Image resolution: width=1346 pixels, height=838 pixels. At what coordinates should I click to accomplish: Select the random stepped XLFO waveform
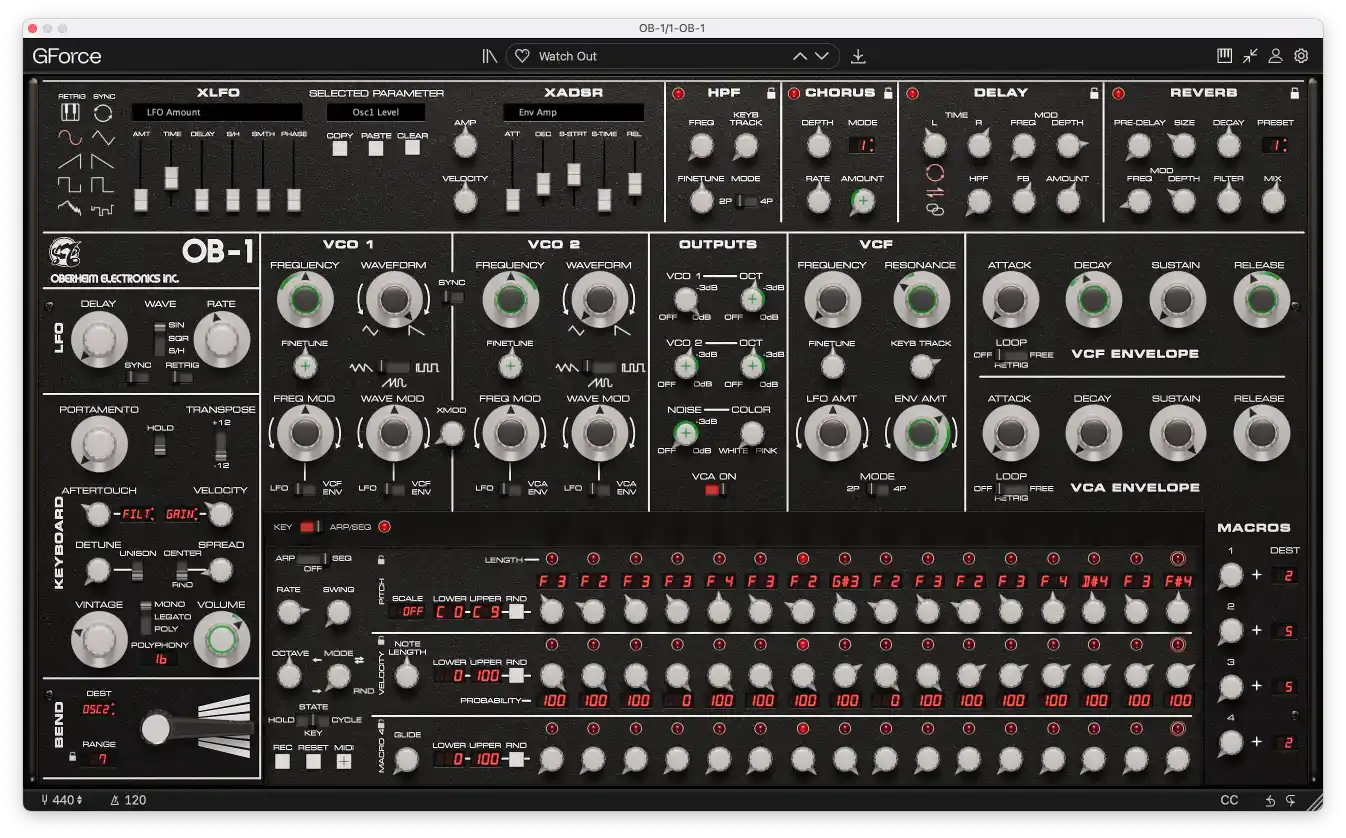pos(103,208)
